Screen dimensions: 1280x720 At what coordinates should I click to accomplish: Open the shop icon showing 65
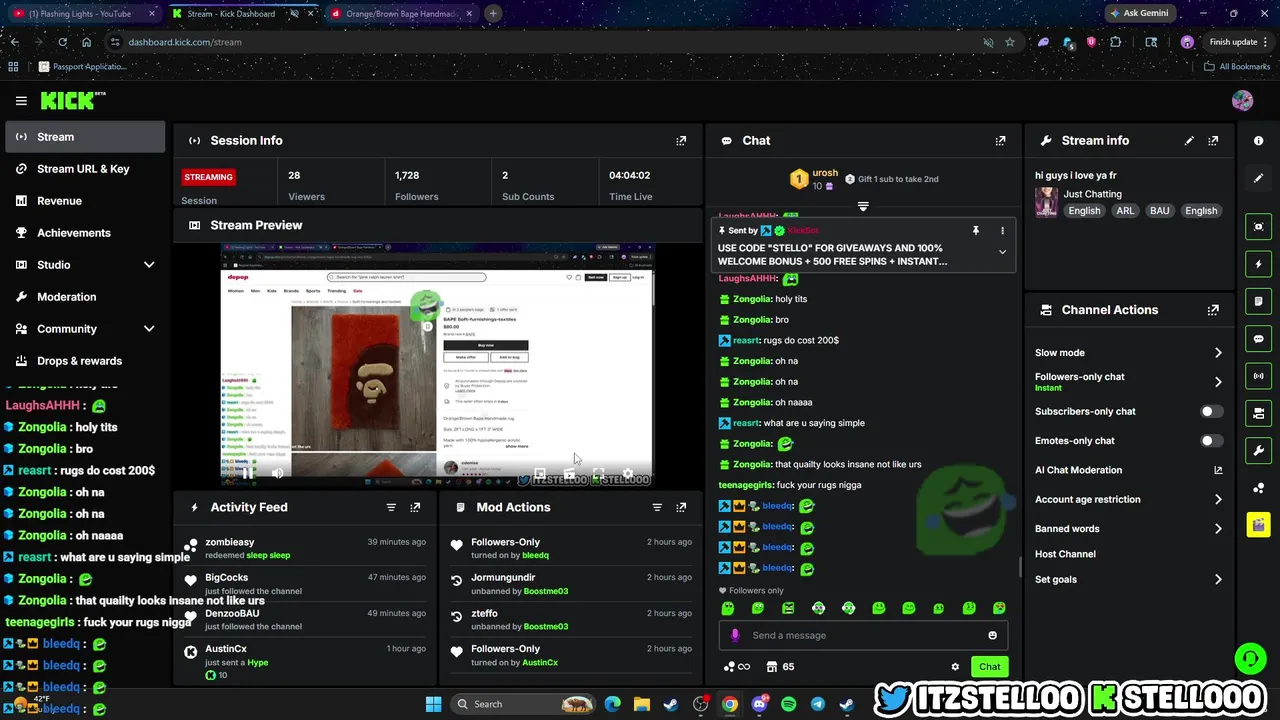[780, 667]
